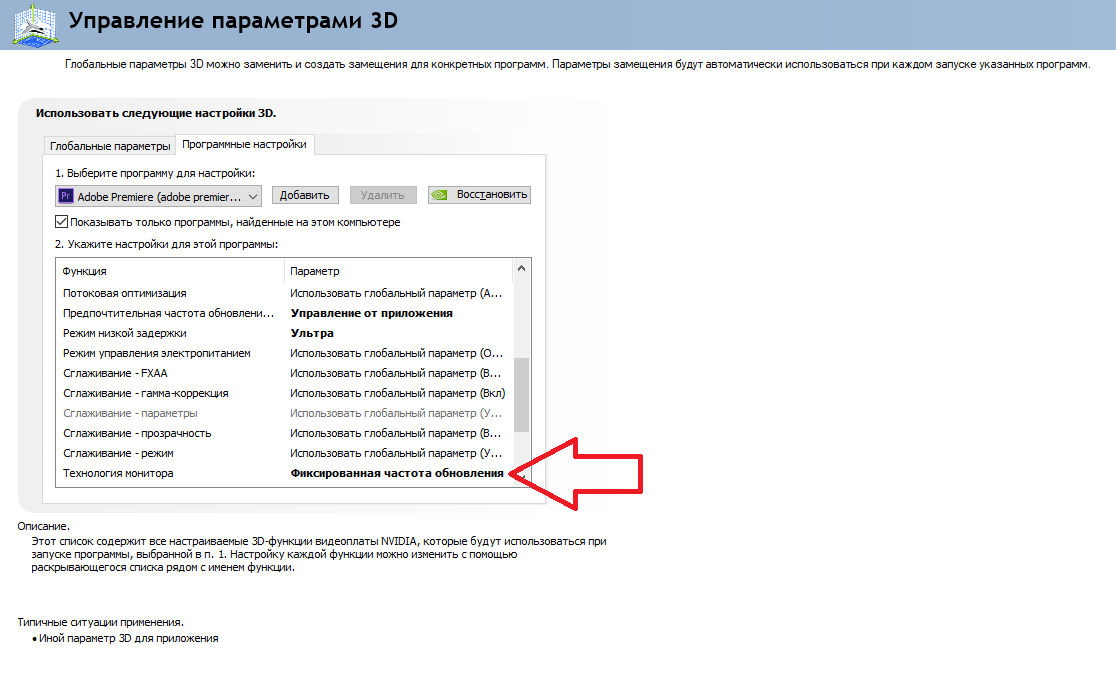The width and height of the screenshot is (1116, 677).
Task: Click the Восстановить button
Action: [x=479, y=195]
